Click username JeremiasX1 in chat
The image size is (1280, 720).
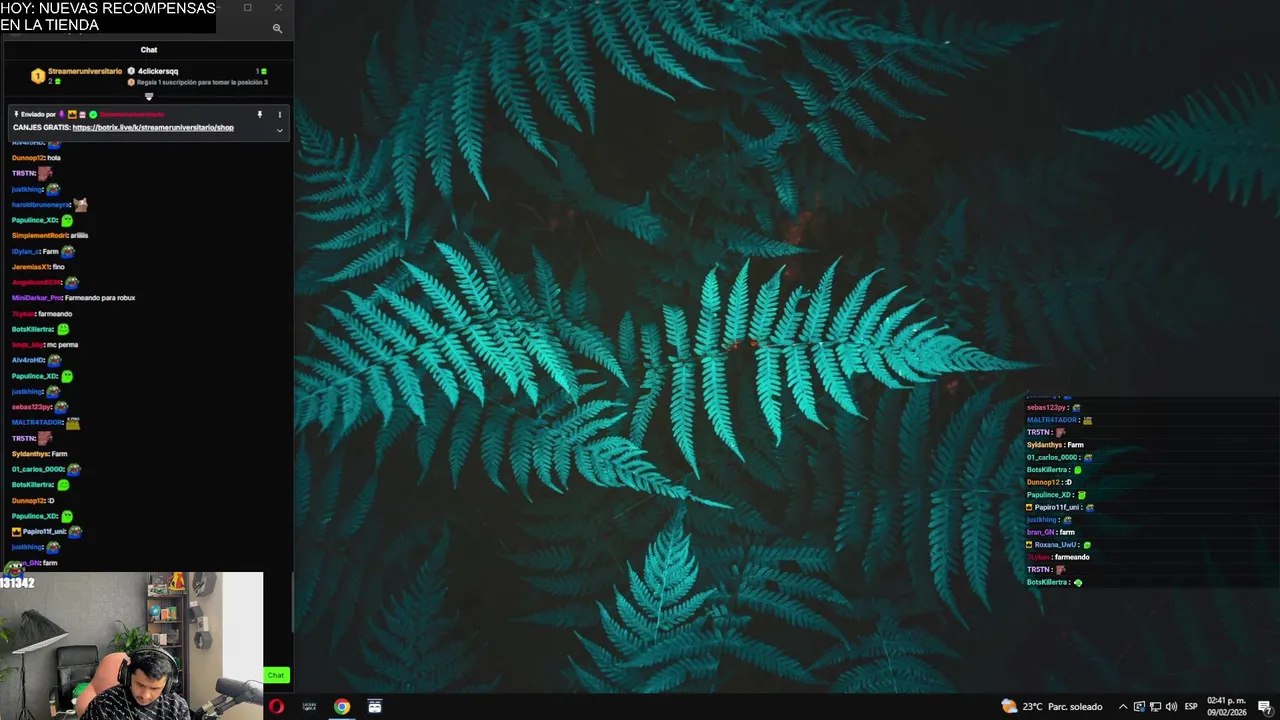coord(30,267)
